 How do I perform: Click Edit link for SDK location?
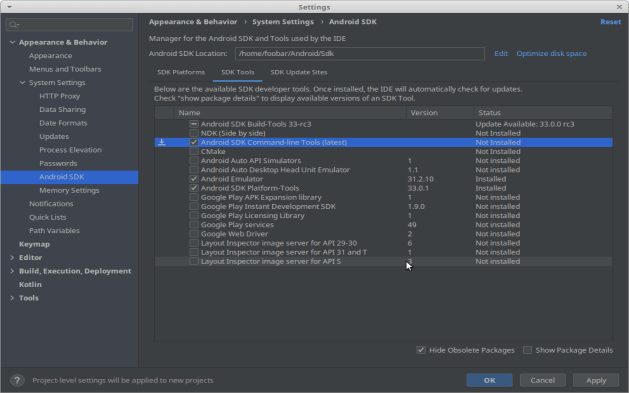[501, 53]
